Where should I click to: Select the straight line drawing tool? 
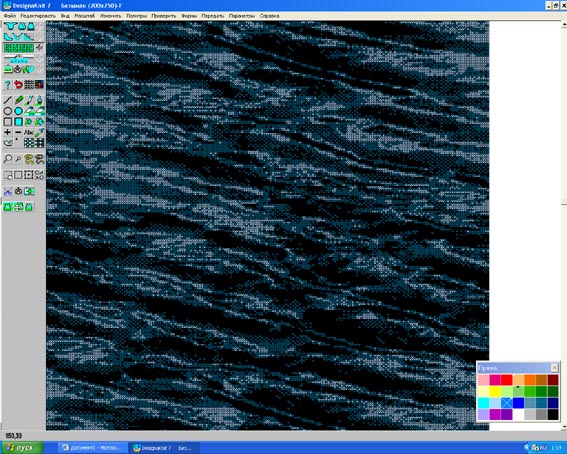coord(8,100)
